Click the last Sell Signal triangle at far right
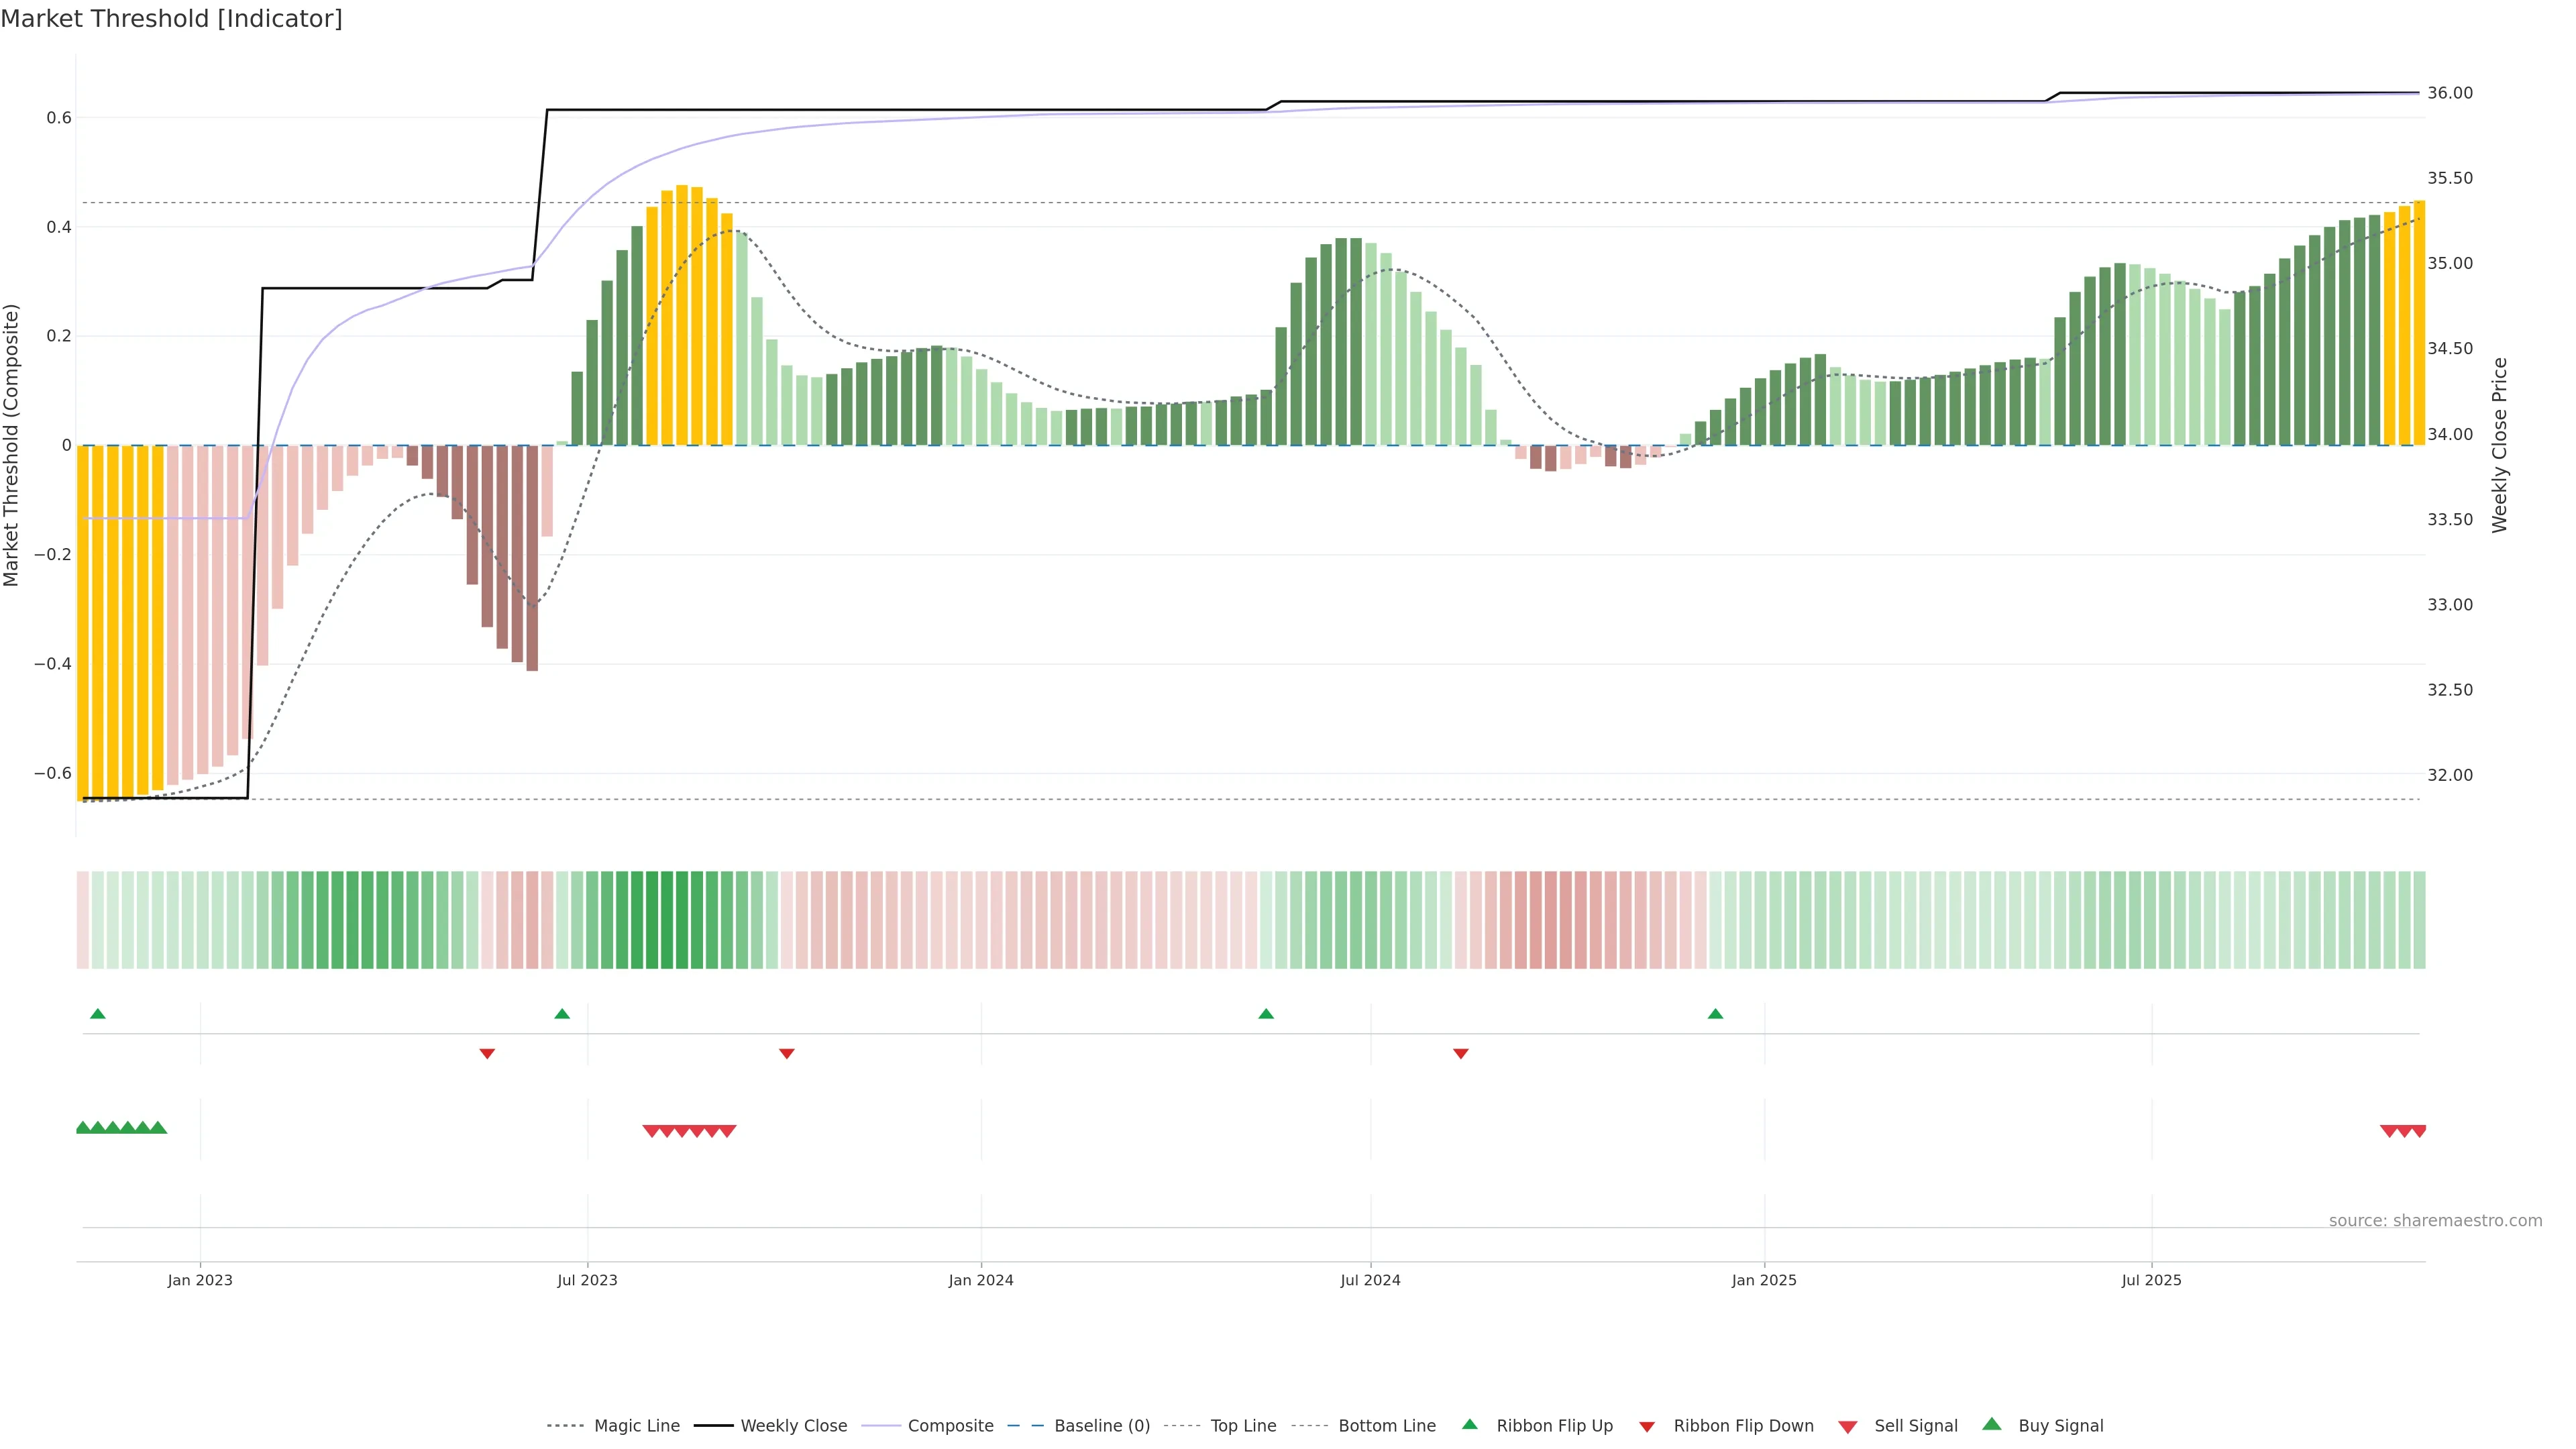Screen dimensions: 2576x1449 [x=2419, y=1131]
